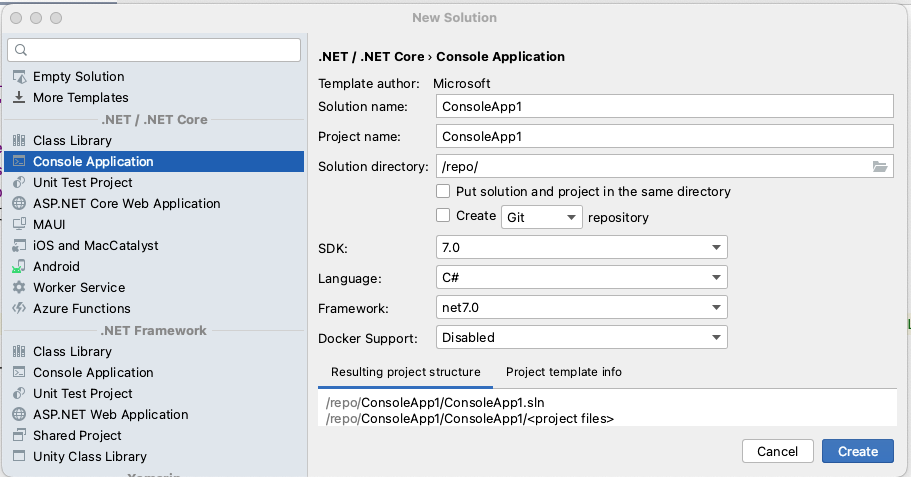911x477 pixels.
Task: Click the Microsoft template author text
Action: tap(462, 84)
